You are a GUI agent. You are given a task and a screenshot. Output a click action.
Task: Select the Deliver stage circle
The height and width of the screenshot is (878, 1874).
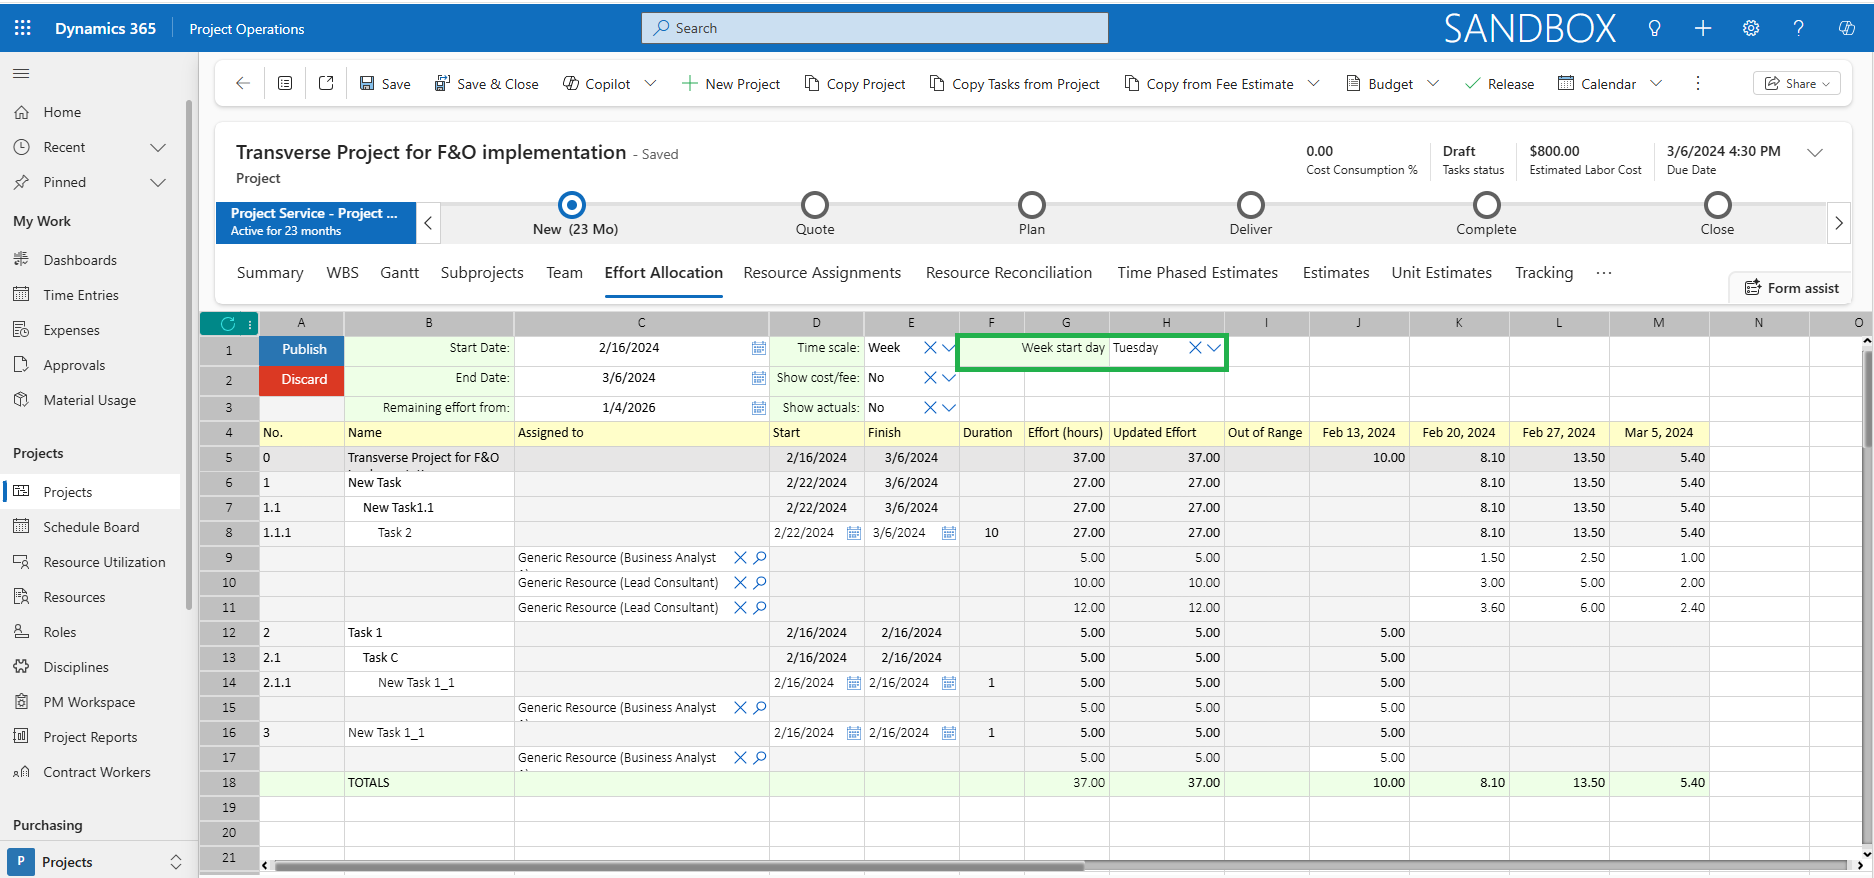[1250, 205]
